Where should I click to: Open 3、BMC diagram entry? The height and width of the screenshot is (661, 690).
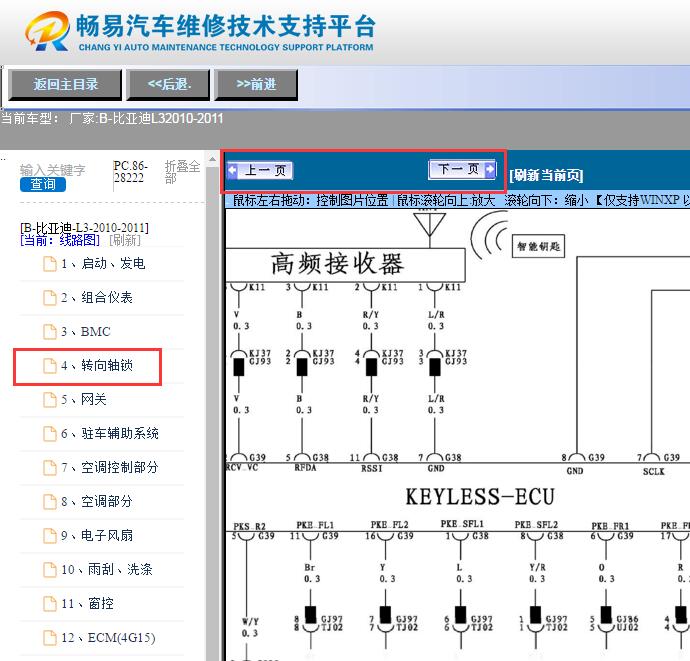(85, 331)
